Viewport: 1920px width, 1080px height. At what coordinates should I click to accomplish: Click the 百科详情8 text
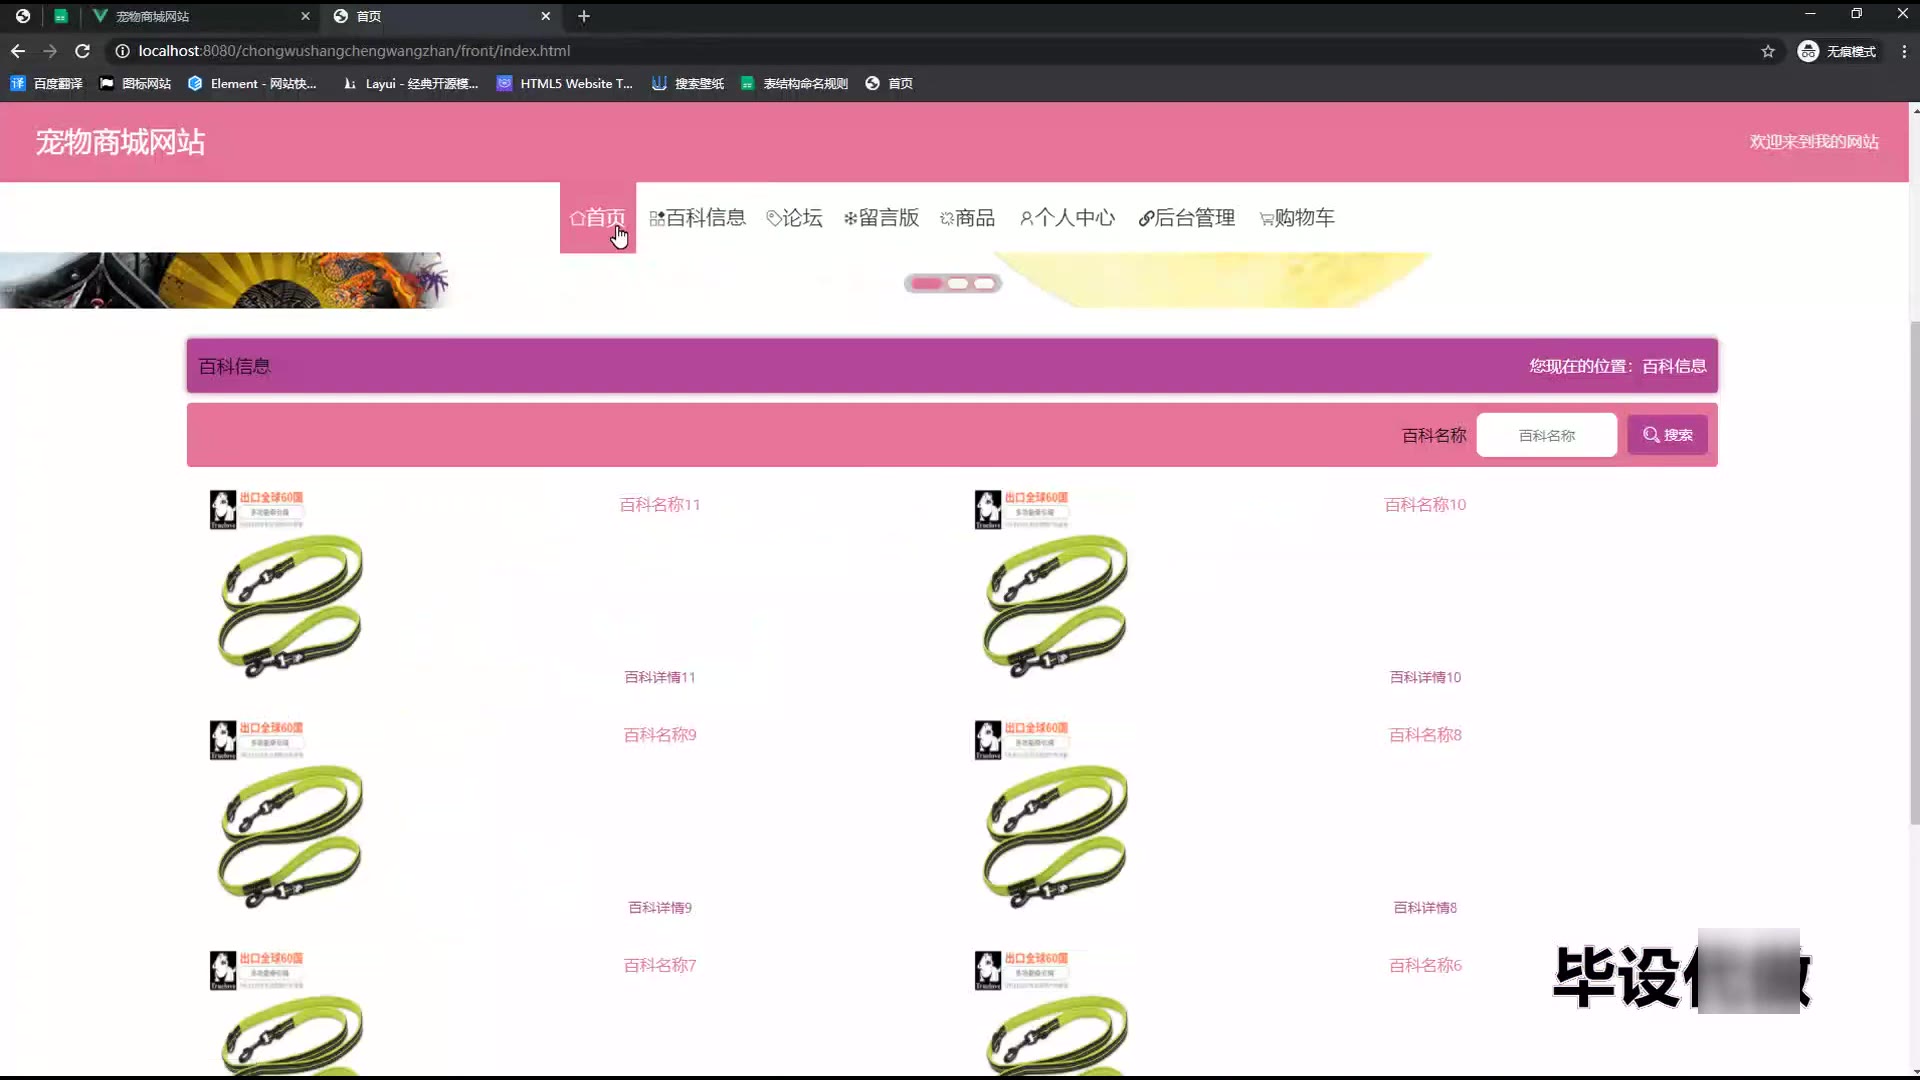(1425, 907)
